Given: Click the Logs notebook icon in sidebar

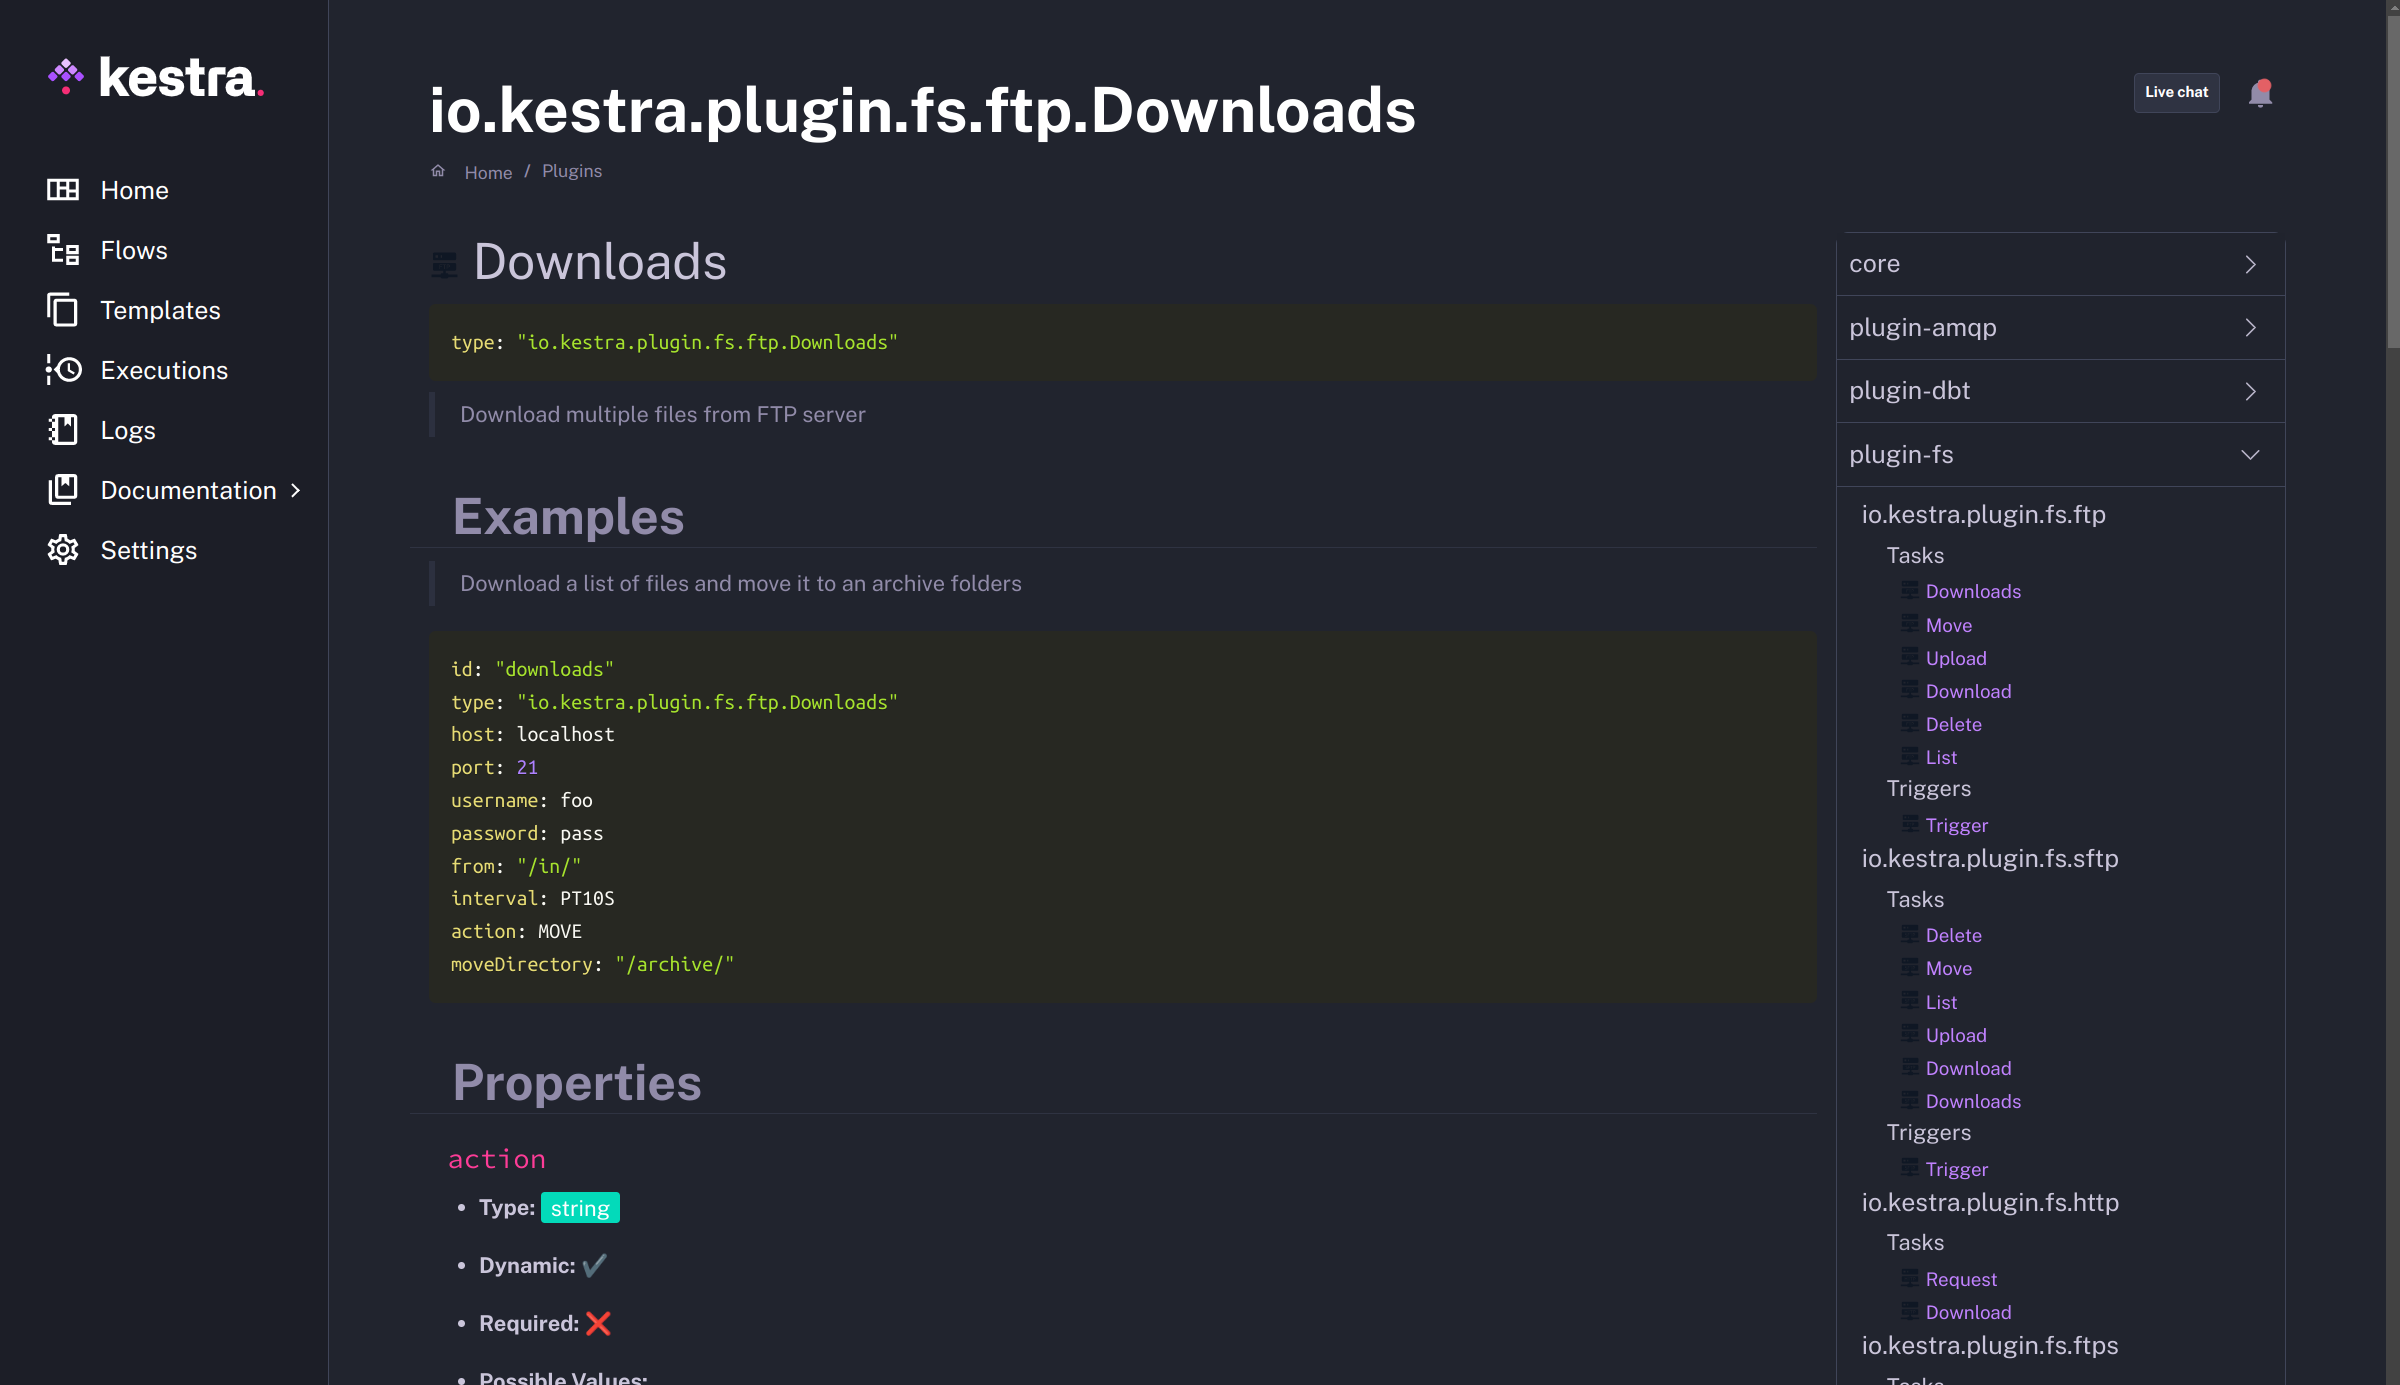Looking at the screenshot, I should [63, 430].
